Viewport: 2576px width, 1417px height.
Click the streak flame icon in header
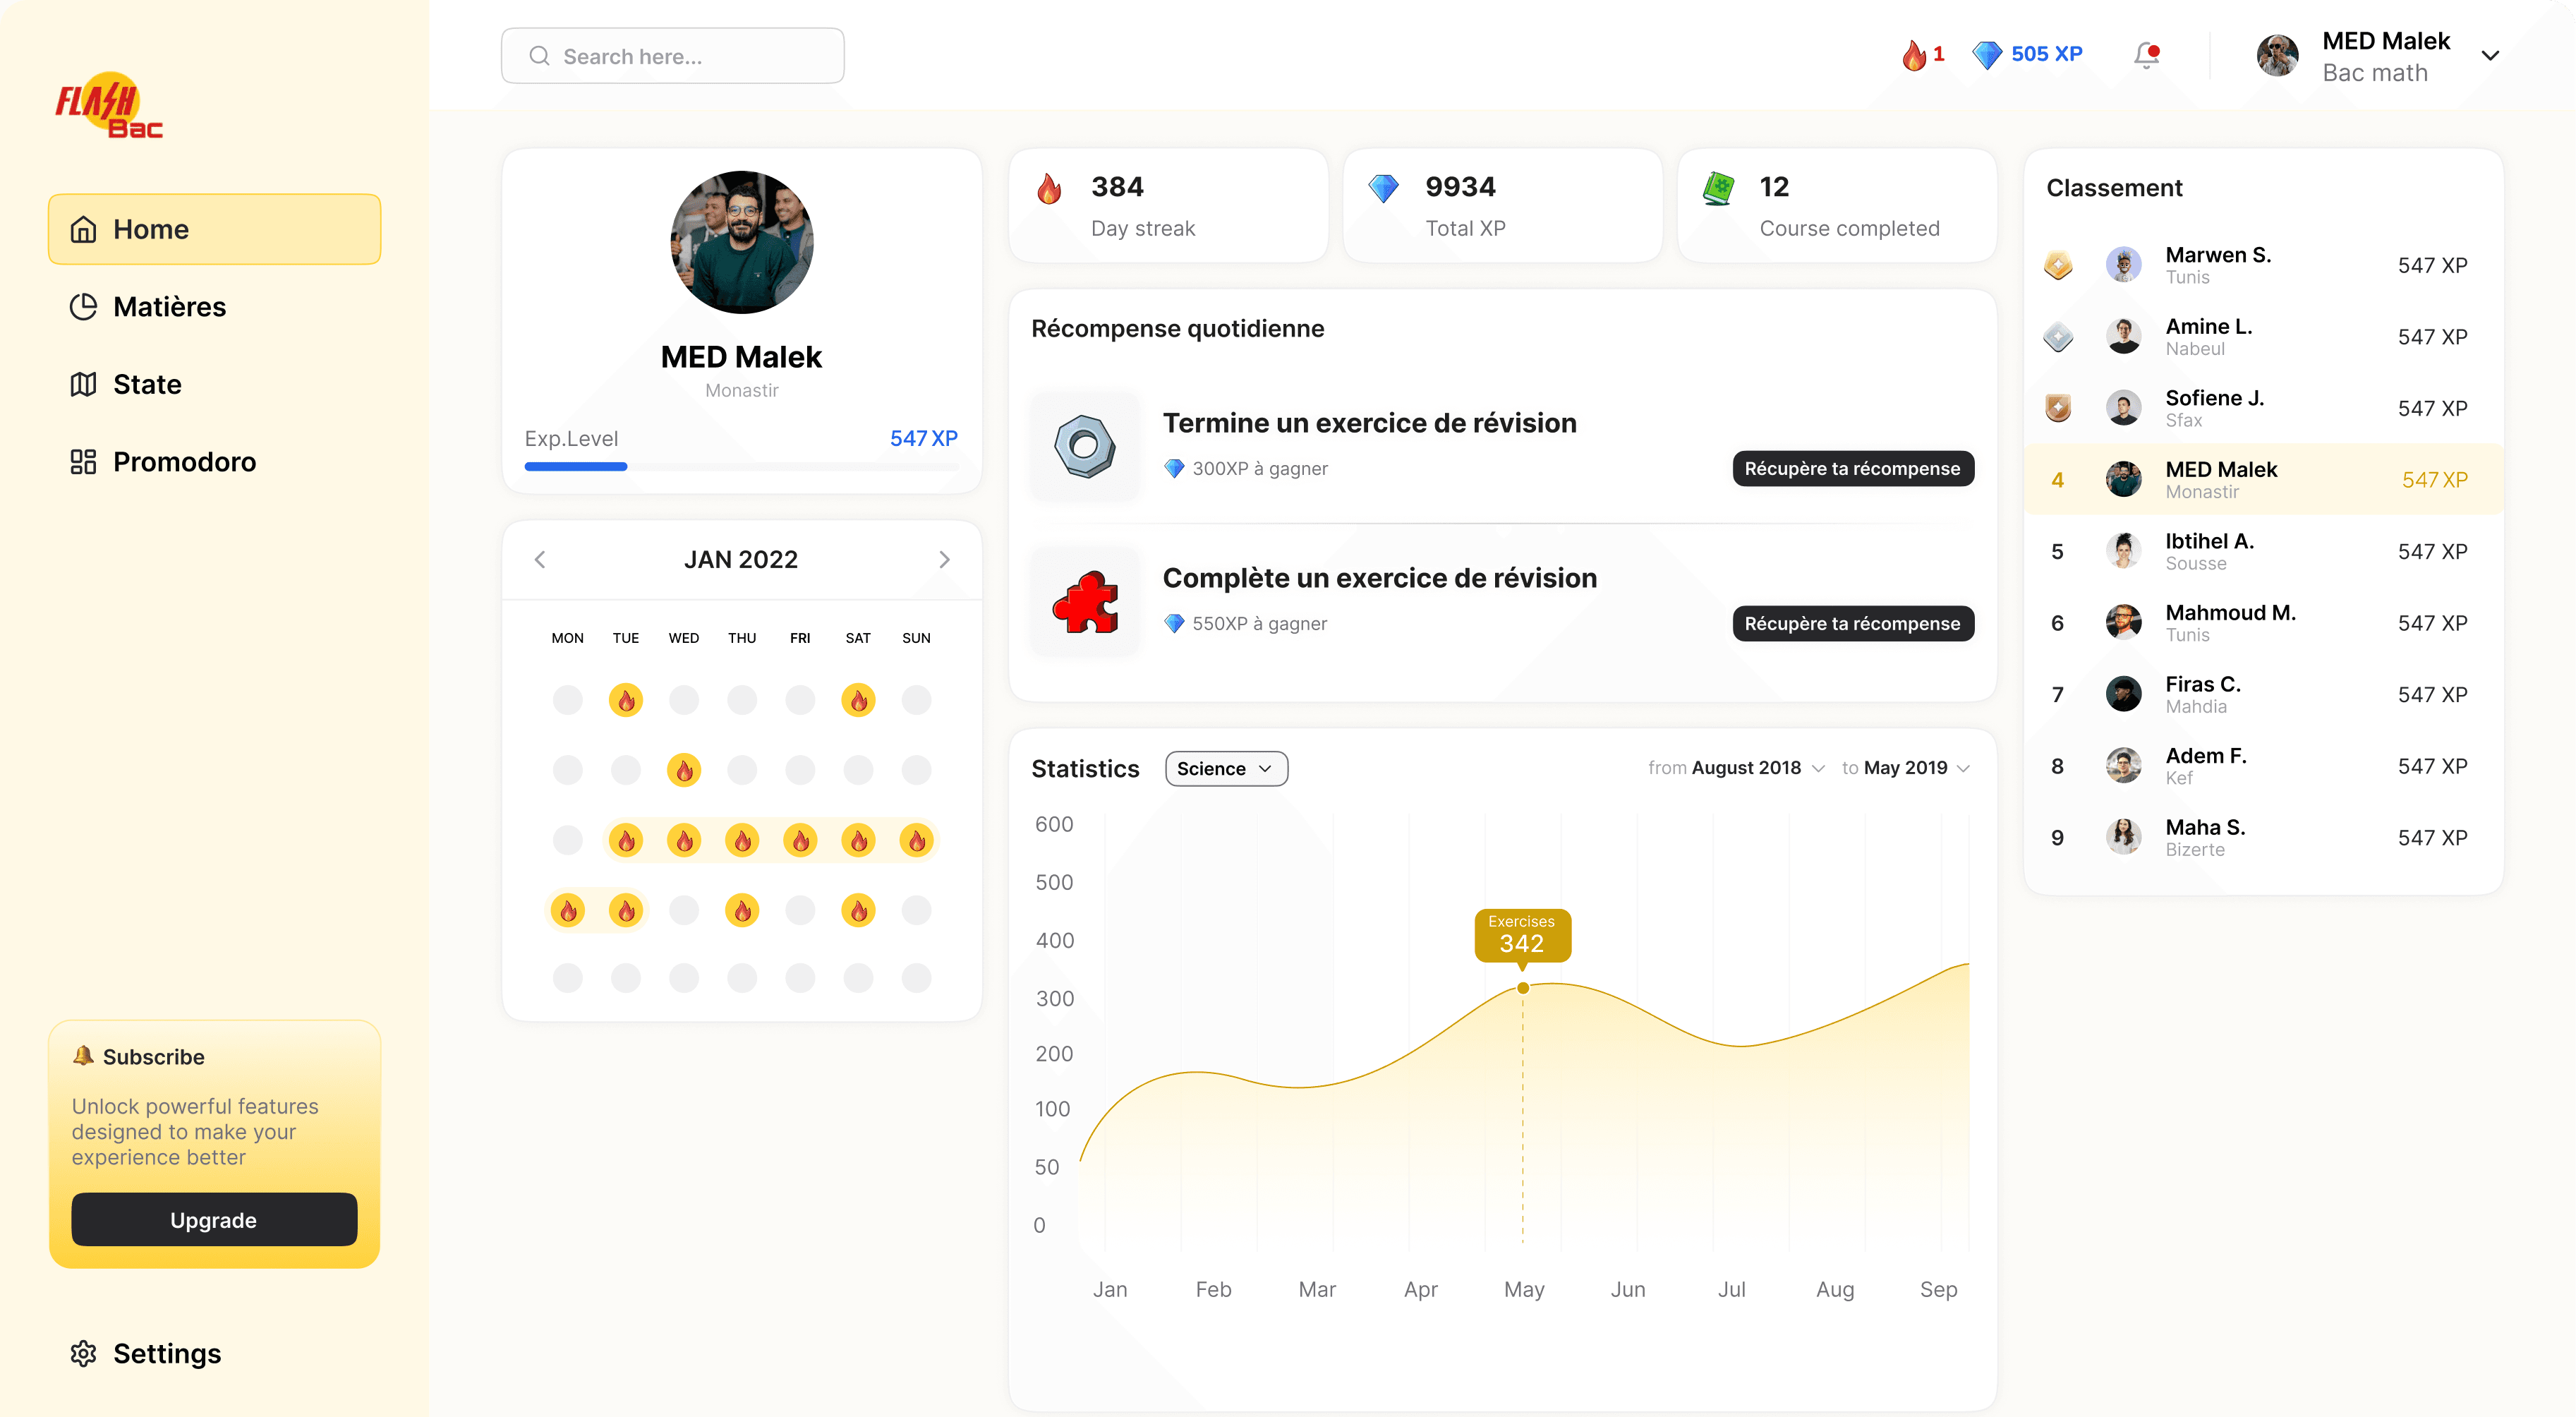(1913, 55)
